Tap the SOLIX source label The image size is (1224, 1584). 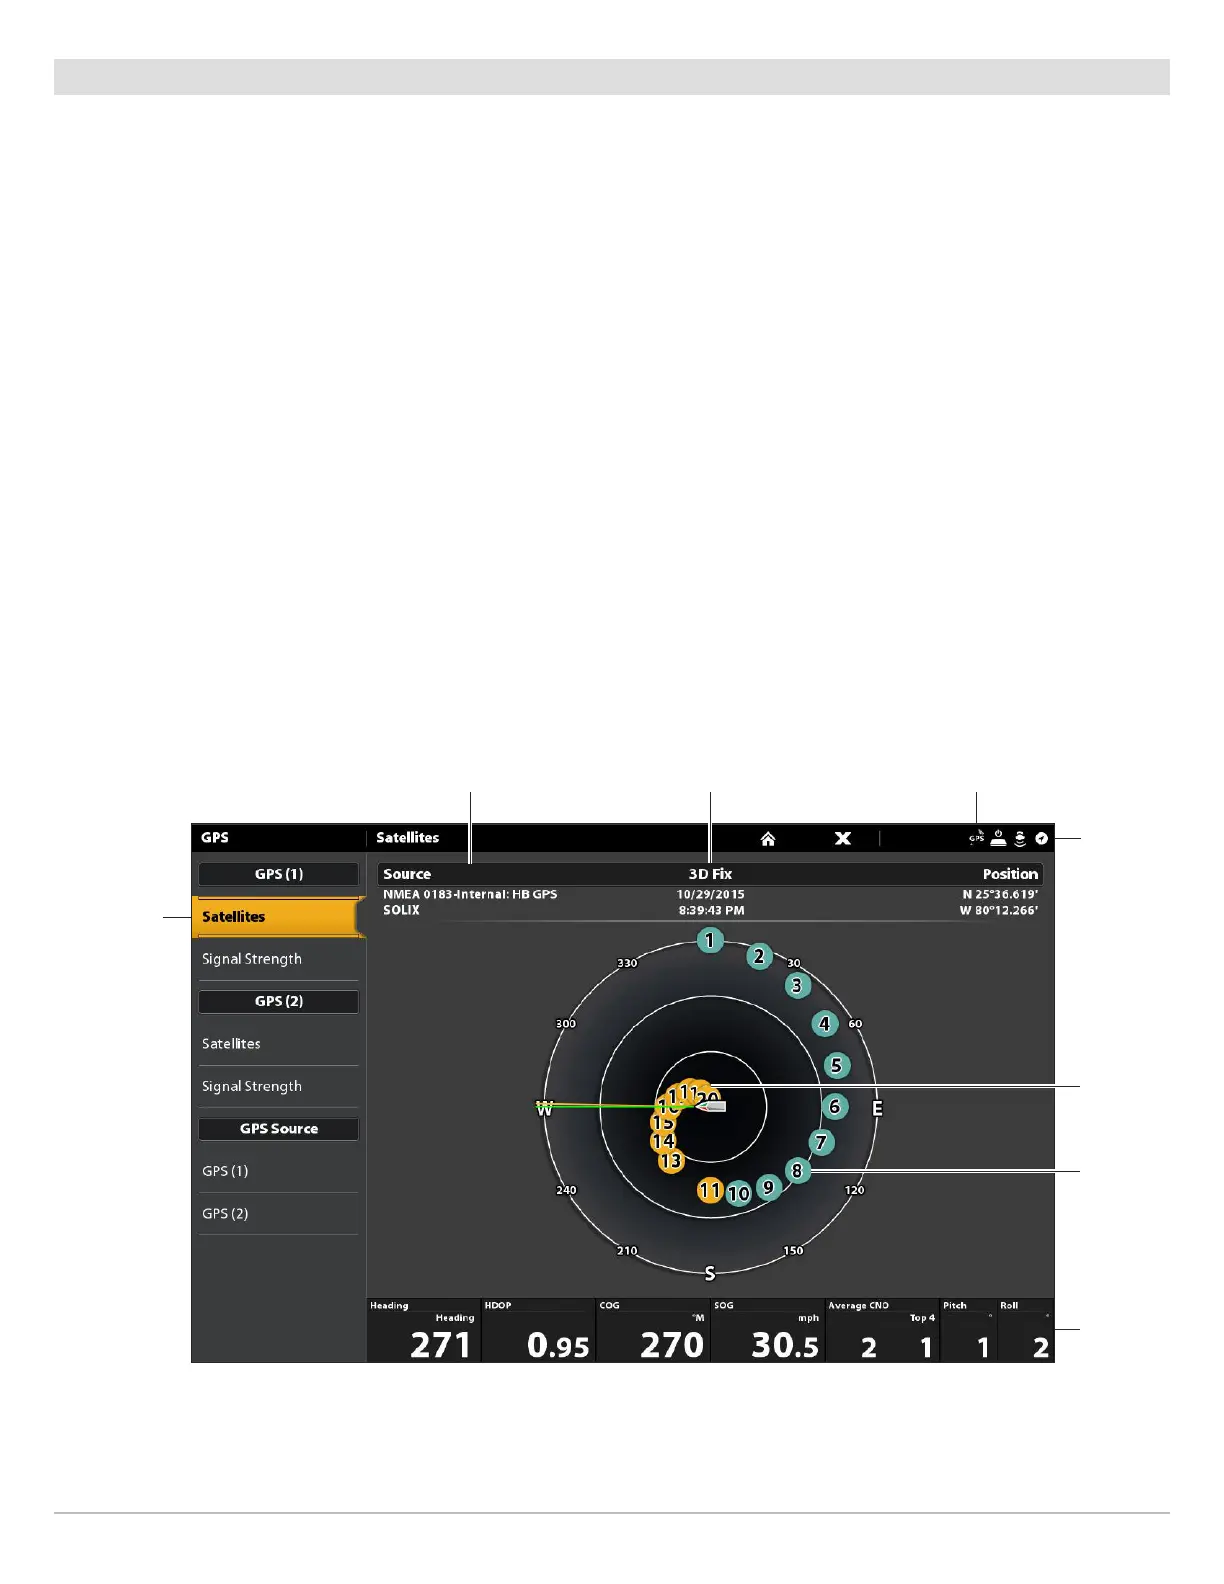pos(401,910)
